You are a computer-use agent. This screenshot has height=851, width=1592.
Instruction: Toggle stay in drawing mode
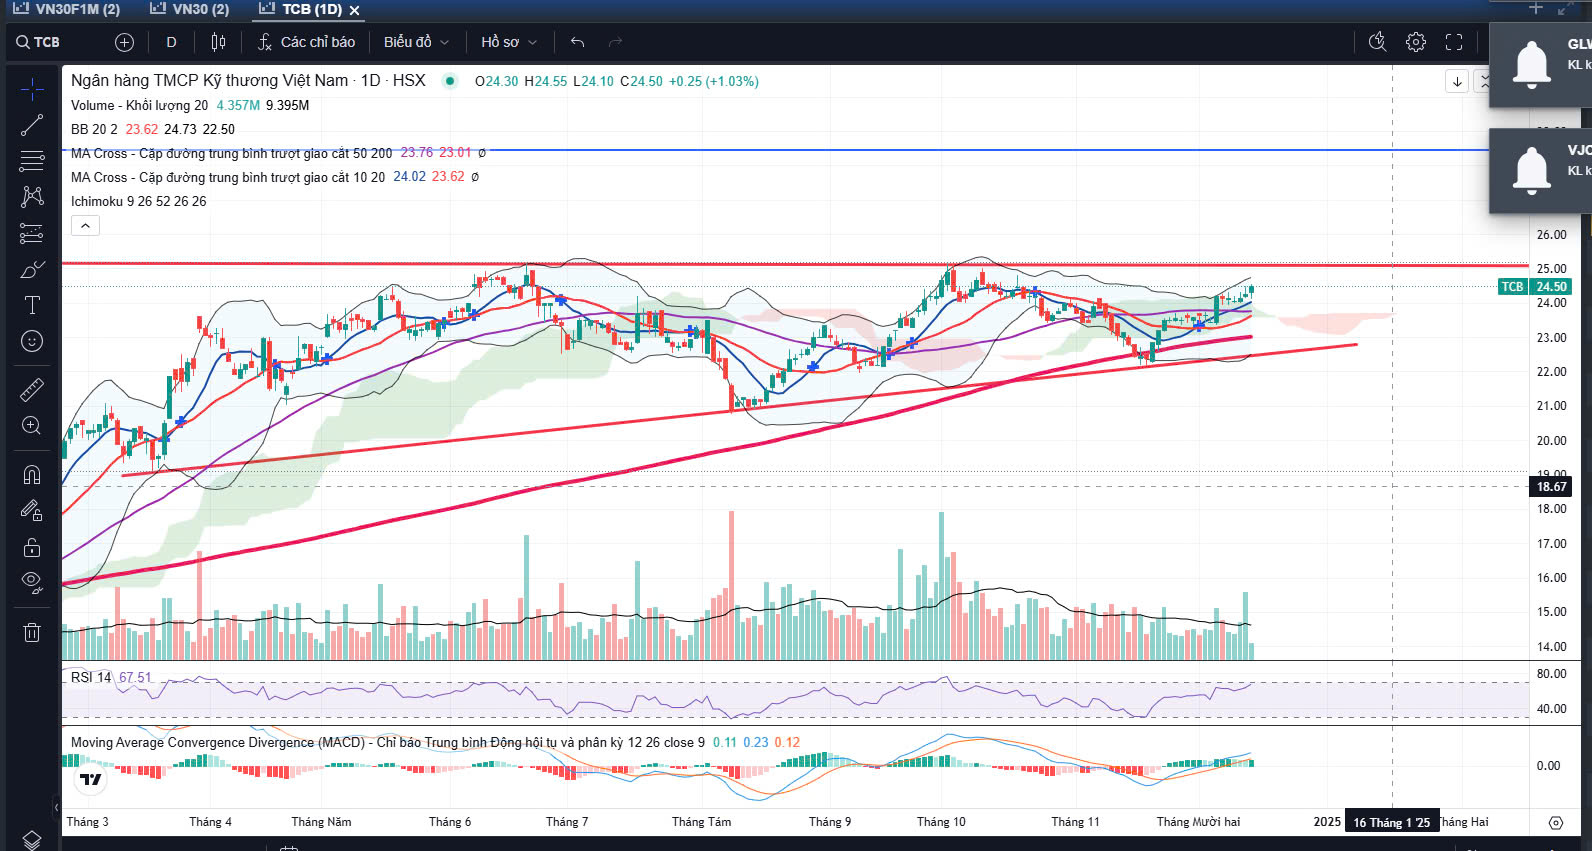pyautogui.click(x=32, y=511)
